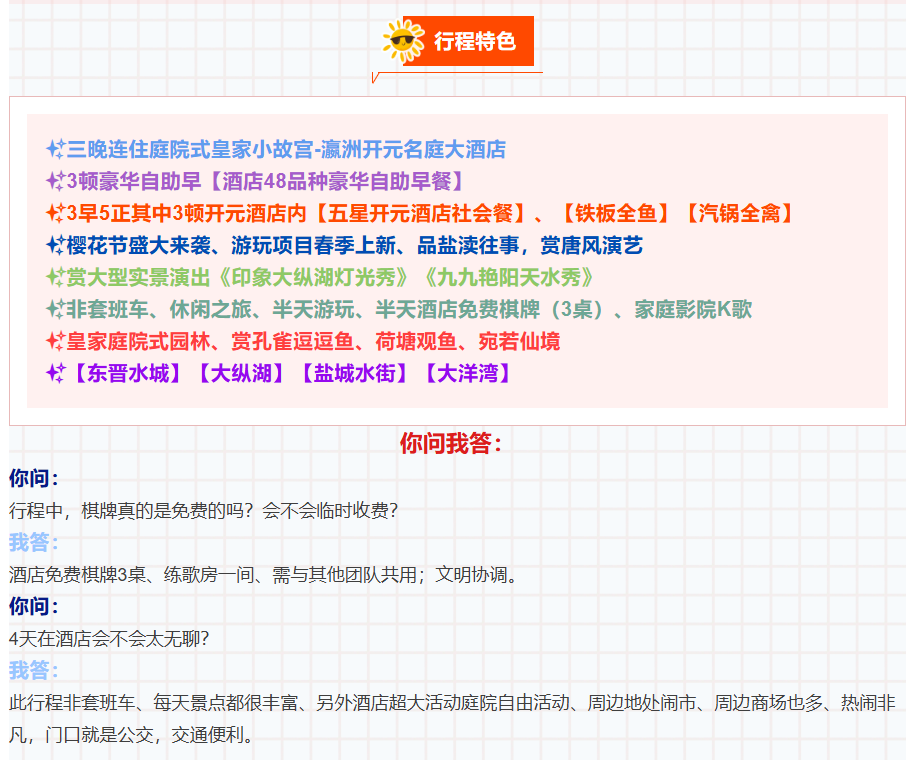Click sparkle icon before 樱花节盛大来袭 line
The width and height of the screenshot is (912, 760).
click(x=56, y=245)
